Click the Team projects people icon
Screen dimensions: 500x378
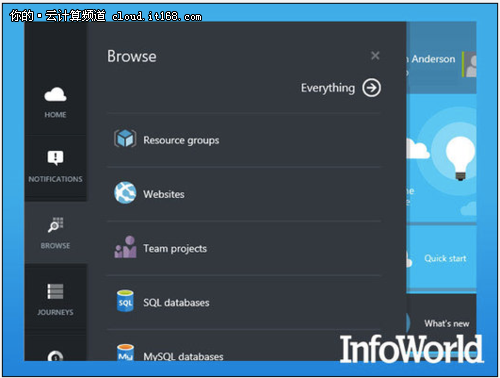click(x=125, y=247)
